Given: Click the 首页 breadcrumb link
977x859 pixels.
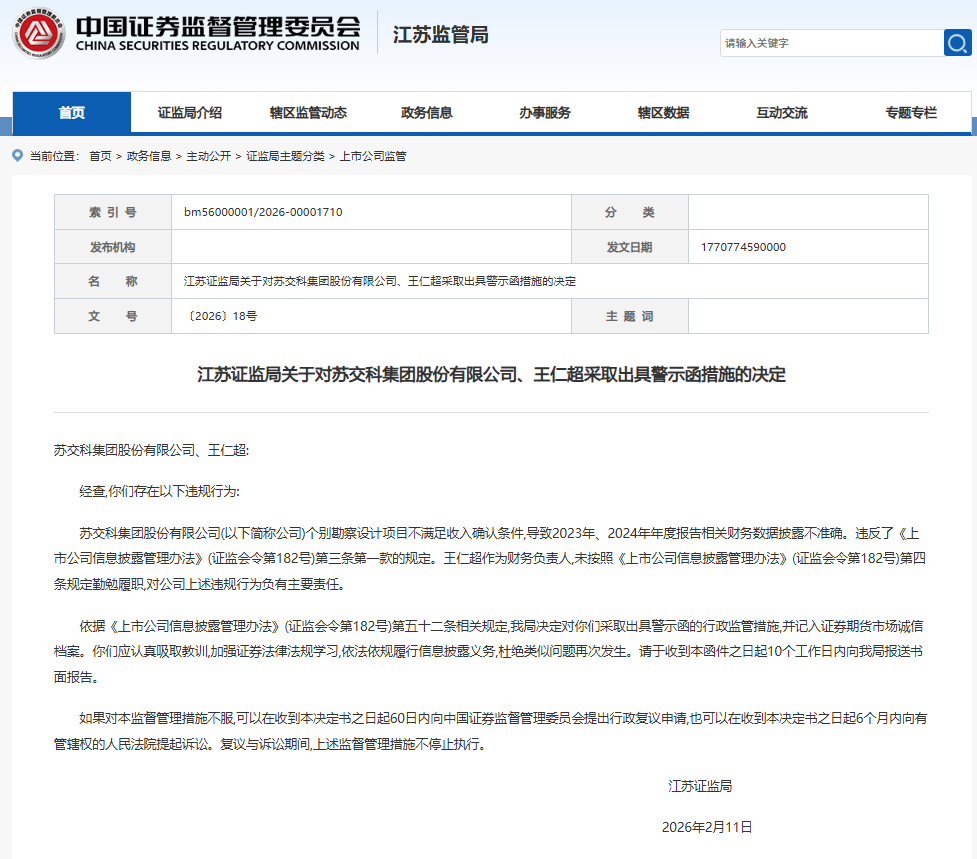Looking at the screenshot, I should [100, 156].
